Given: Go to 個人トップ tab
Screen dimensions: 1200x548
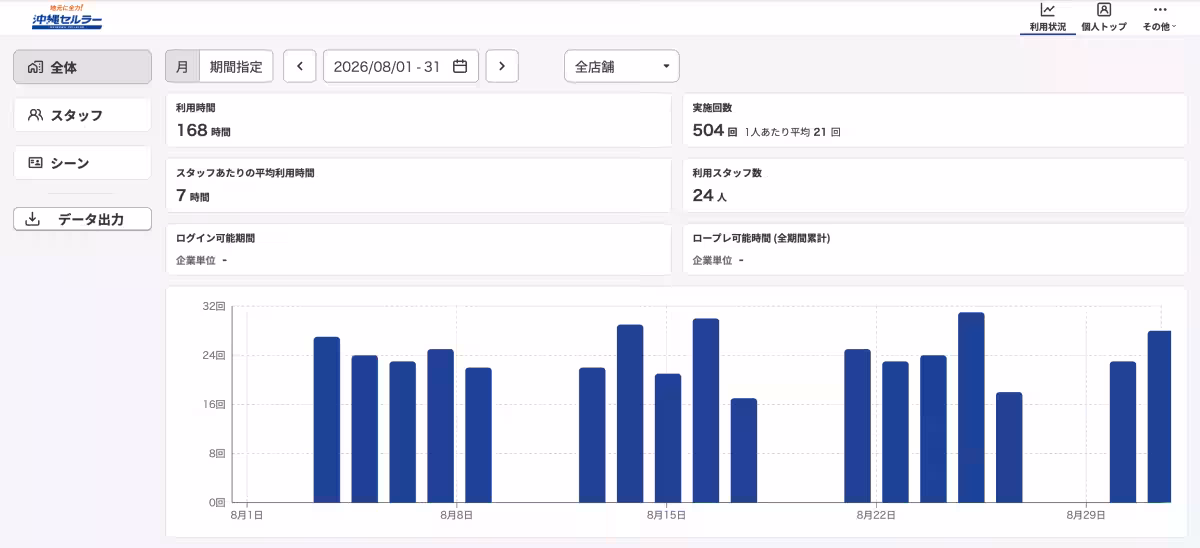Looking at the screenshot, I should pyautogui.click(x=1103, y=18).
